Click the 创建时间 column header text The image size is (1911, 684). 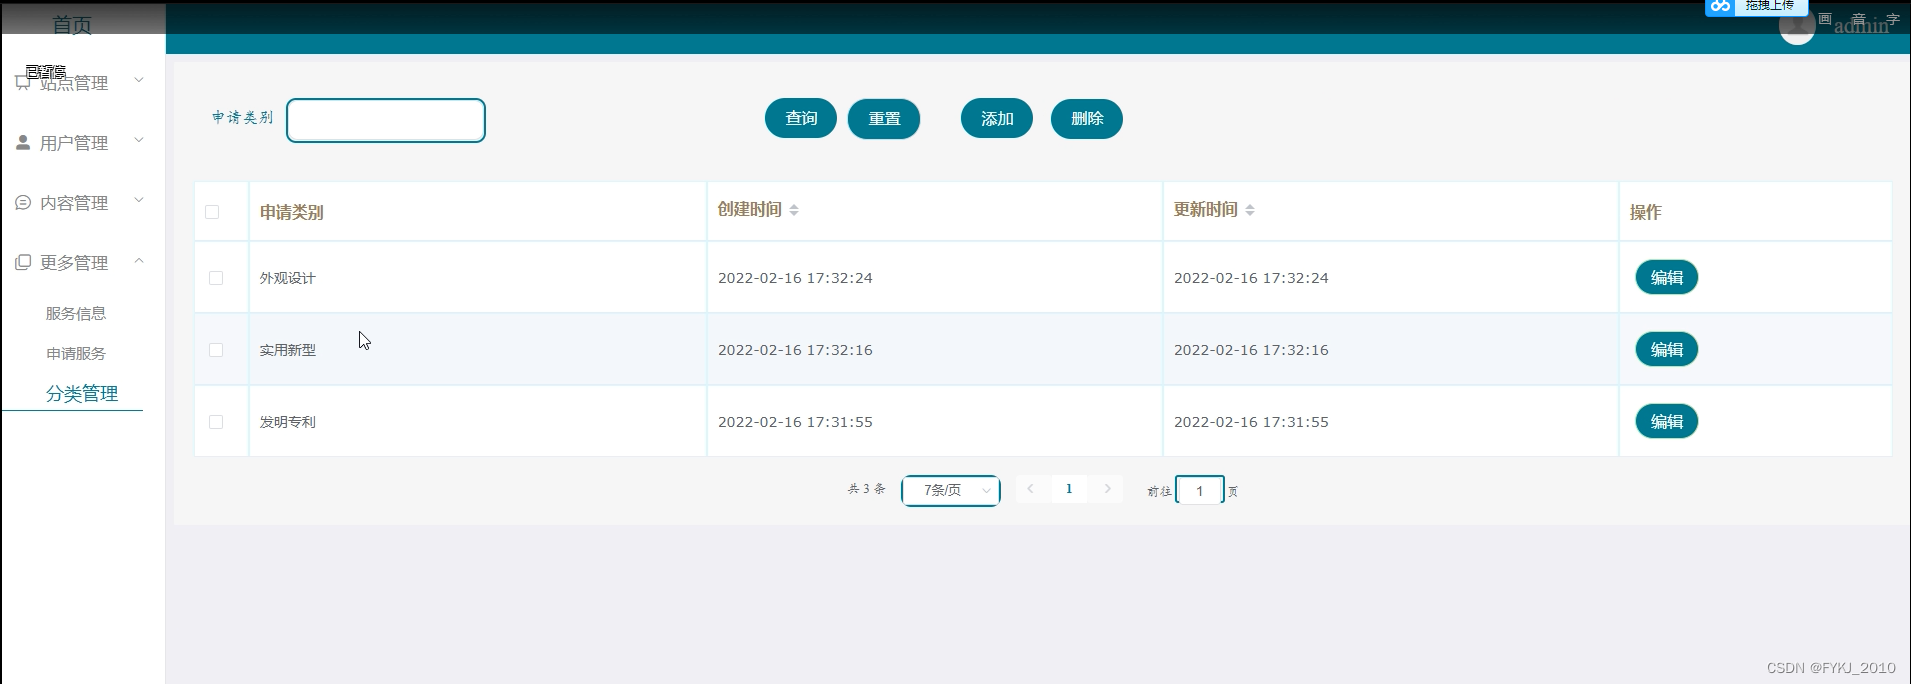750,210
